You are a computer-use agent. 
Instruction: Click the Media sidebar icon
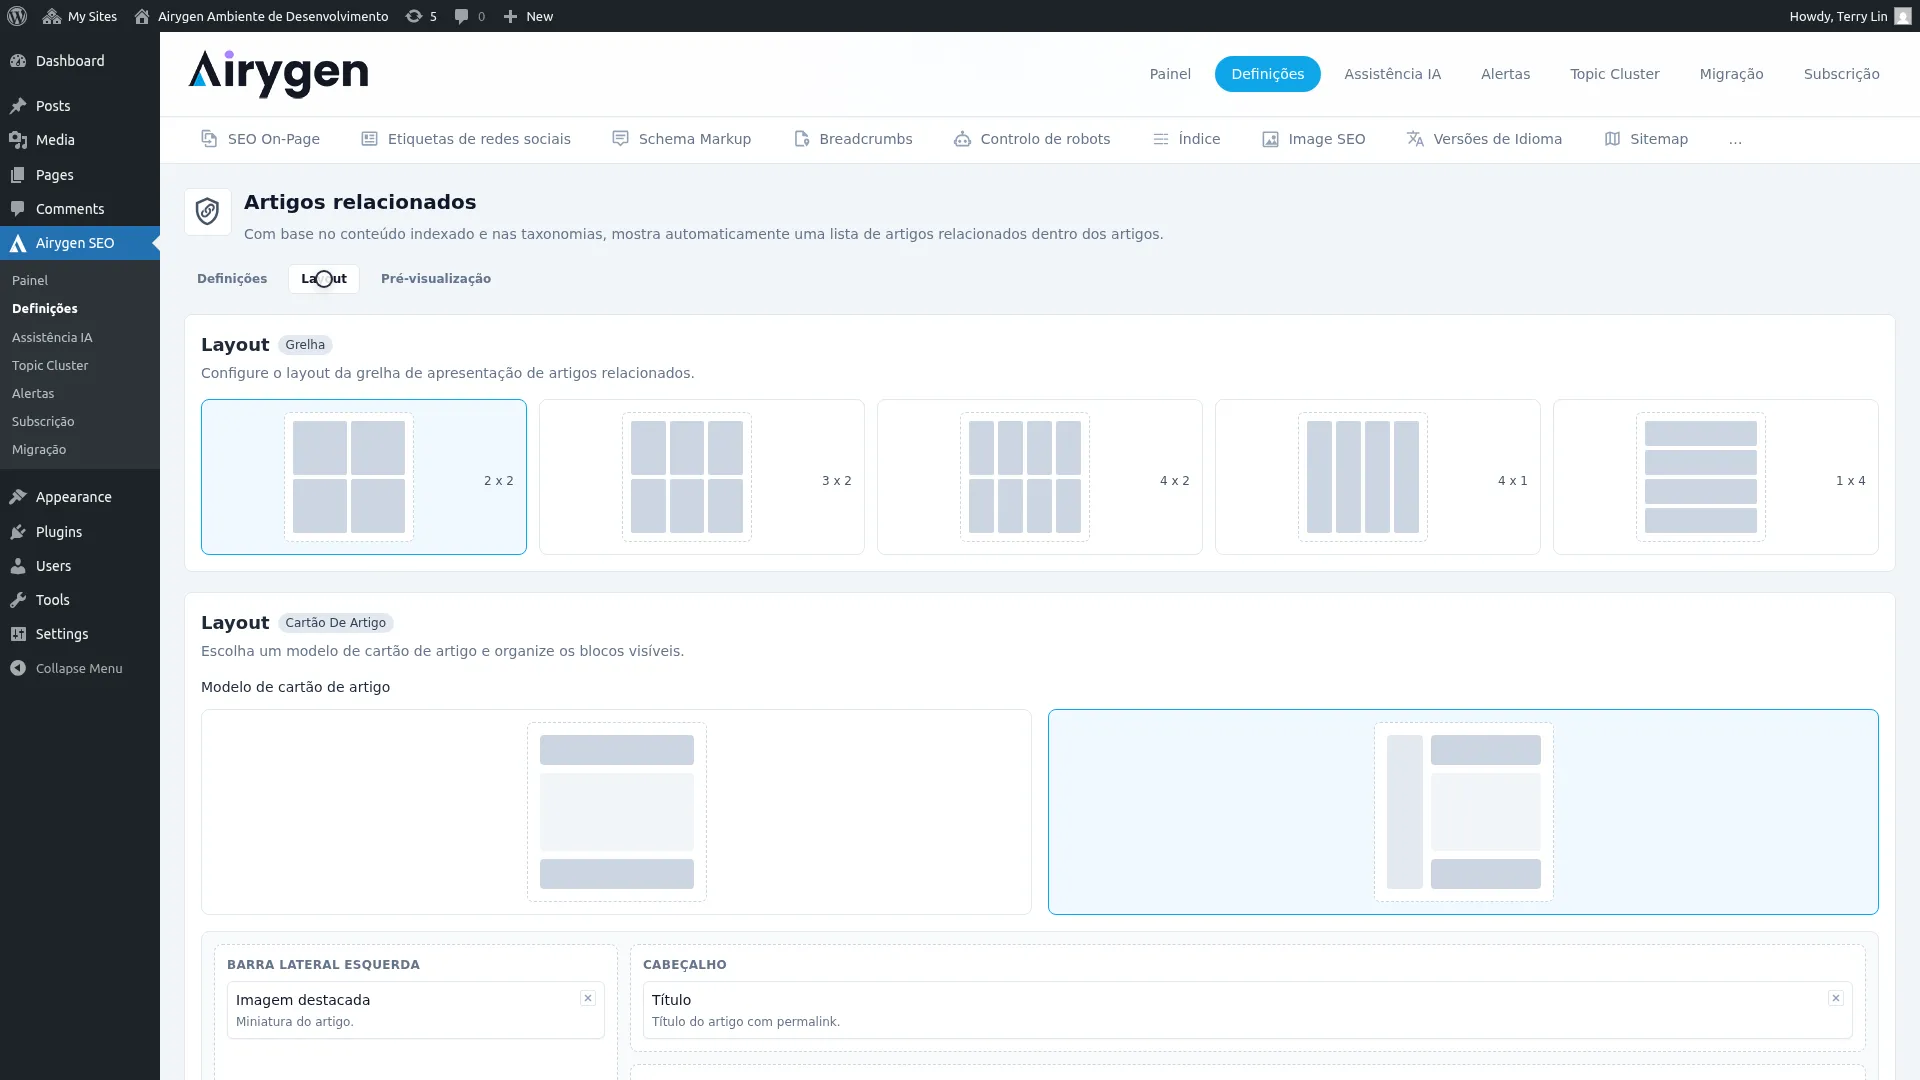[18, 140]
